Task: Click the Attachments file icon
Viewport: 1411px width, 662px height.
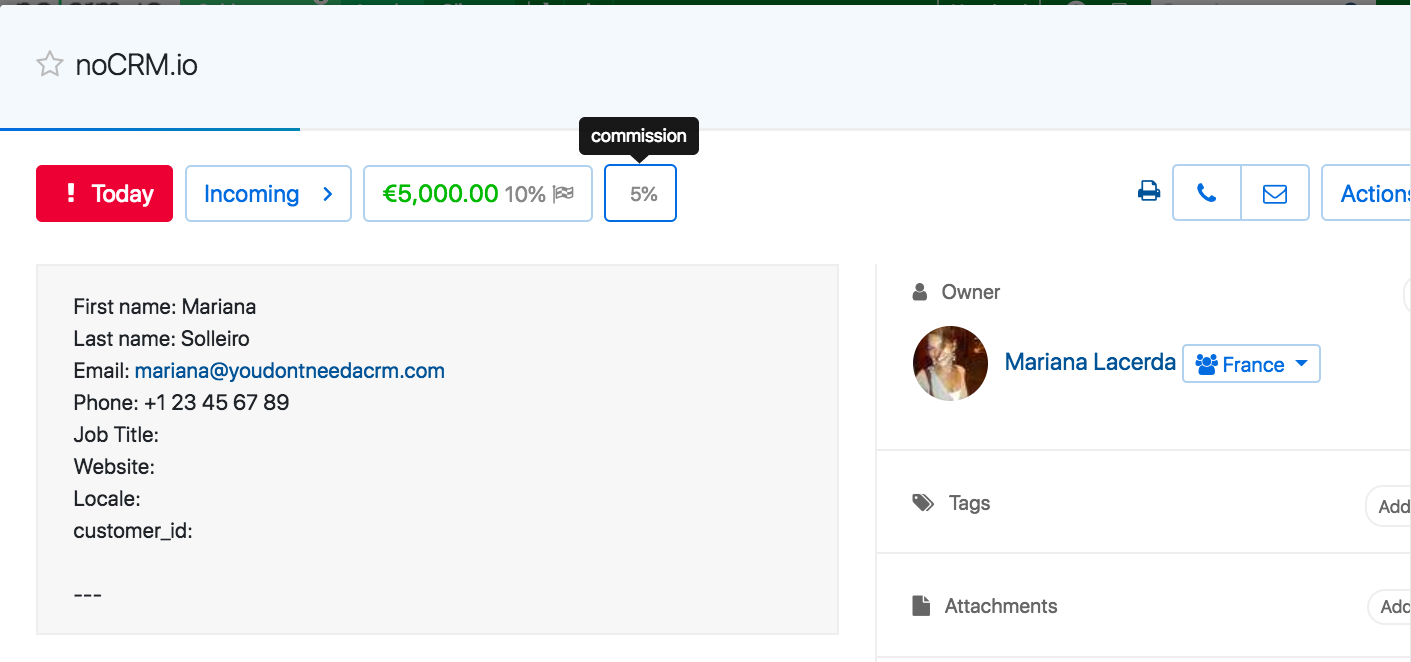Action: click(921, 606)
